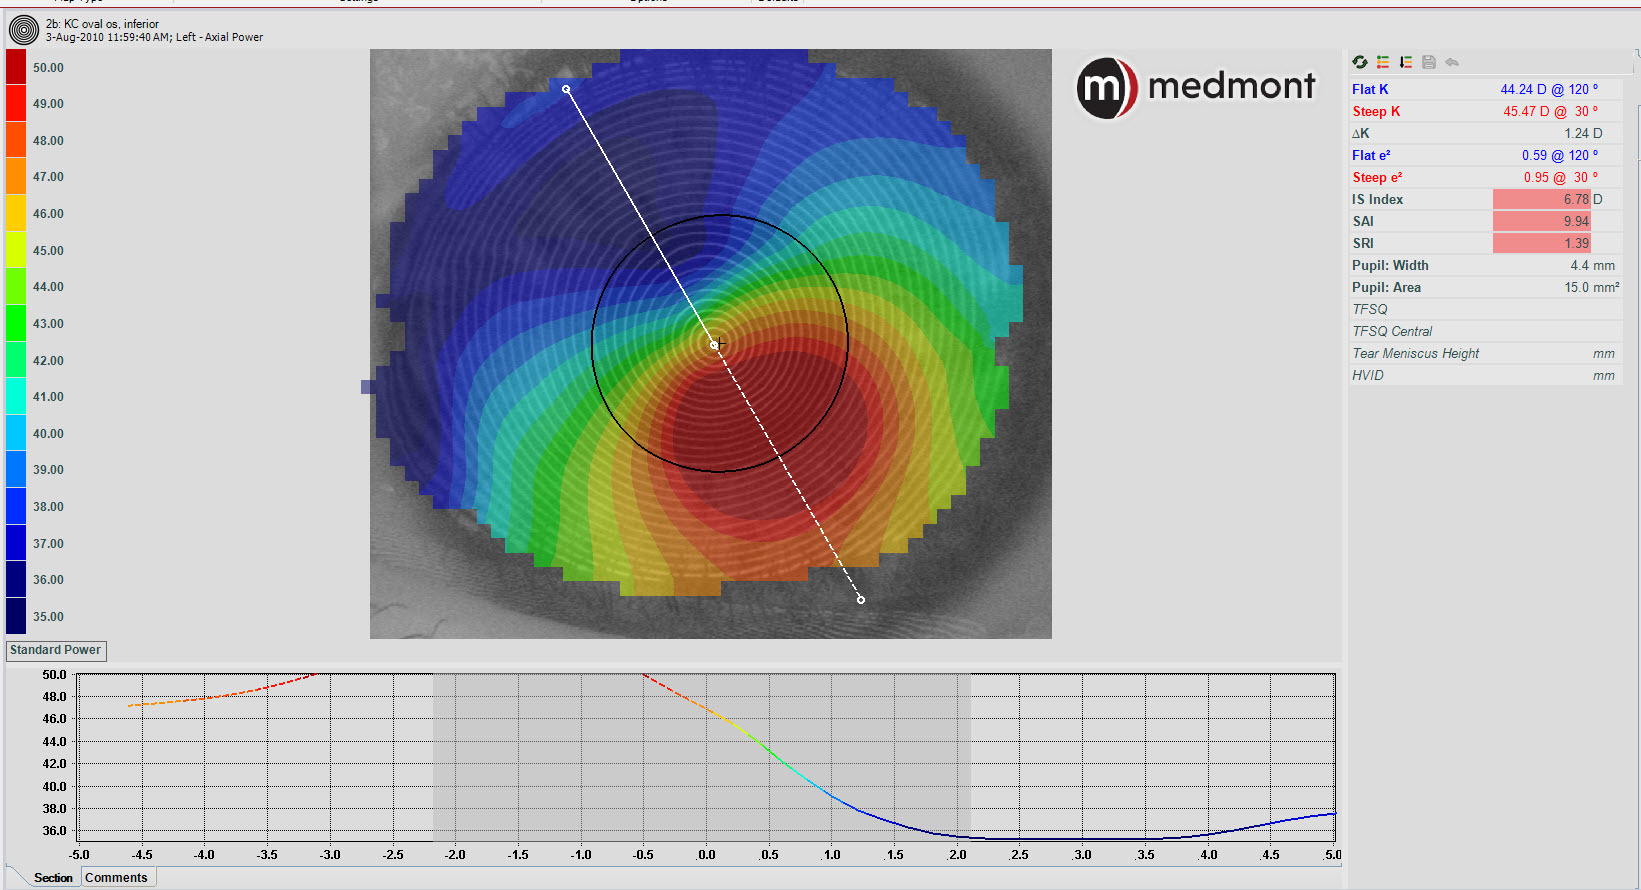Click the Standard Power button
Image resolution: width=1641 pixels, height=890 pixels.
point(56,650)
